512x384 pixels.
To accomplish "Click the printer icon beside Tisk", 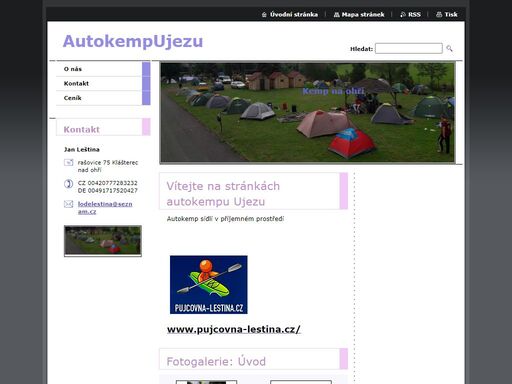I will point(439,15).
